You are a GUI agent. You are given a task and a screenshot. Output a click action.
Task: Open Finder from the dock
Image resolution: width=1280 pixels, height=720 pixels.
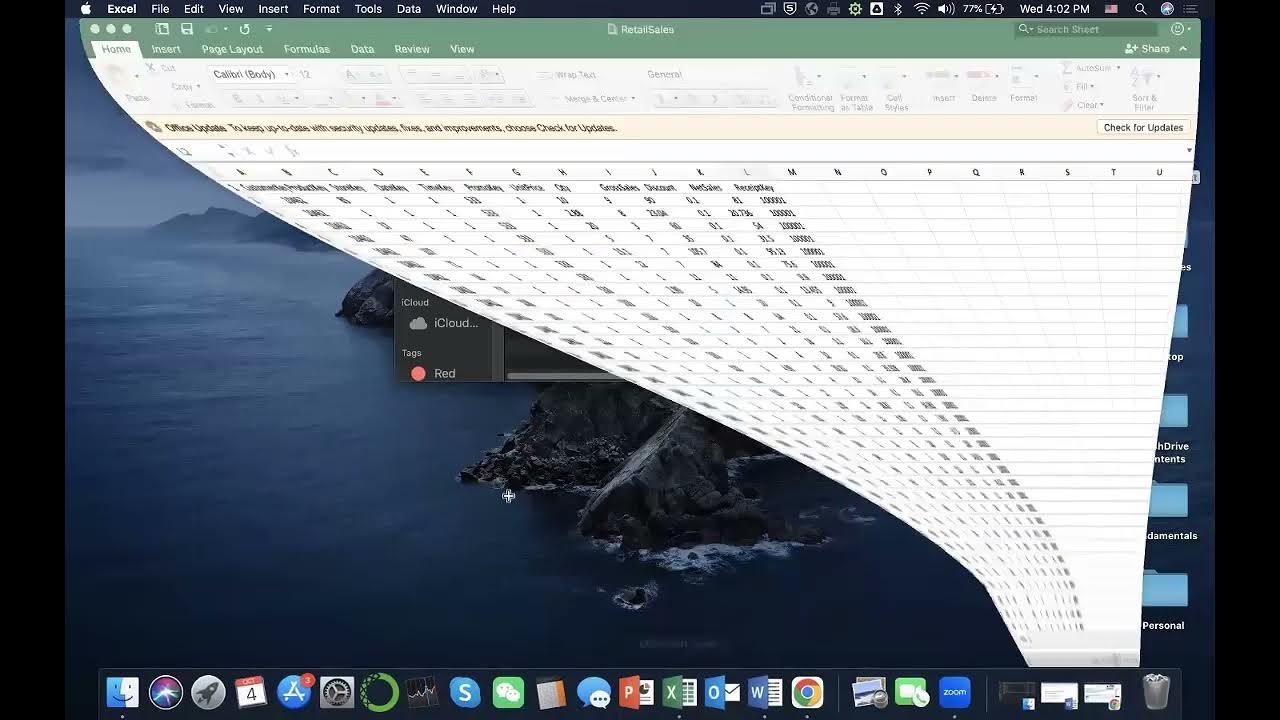[123, 692]
